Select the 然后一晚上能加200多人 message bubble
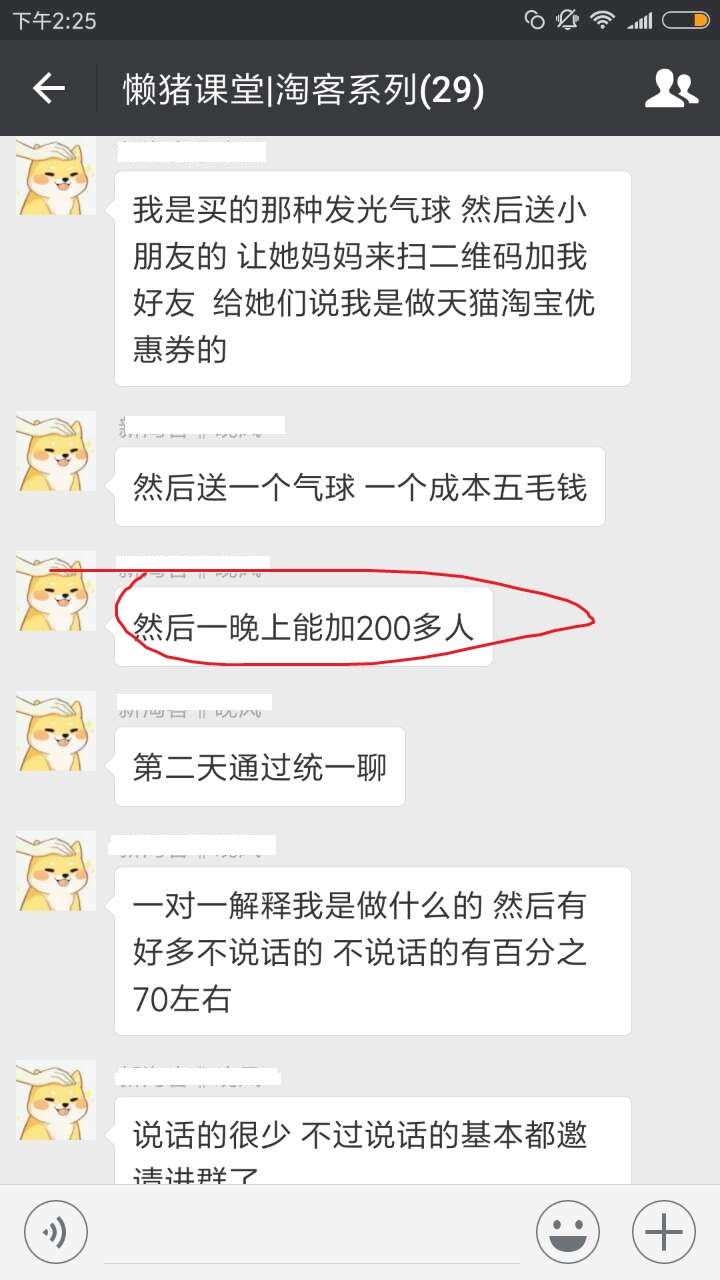 (304, 627)
